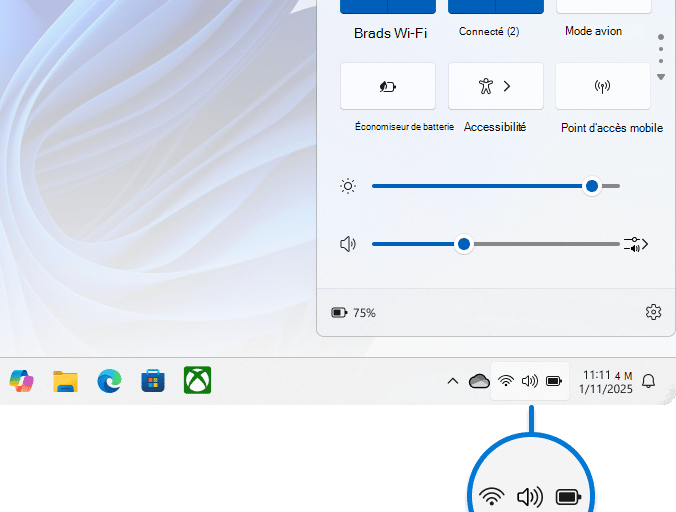Open all settings gear icon
676x512 pixels.
point(653,312)
